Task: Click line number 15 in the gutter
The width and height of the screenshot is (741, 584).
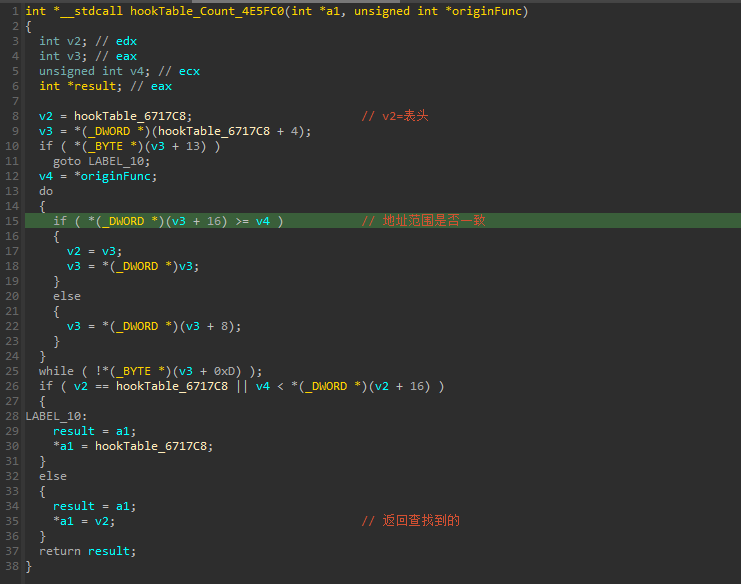Action: (11, 221)
